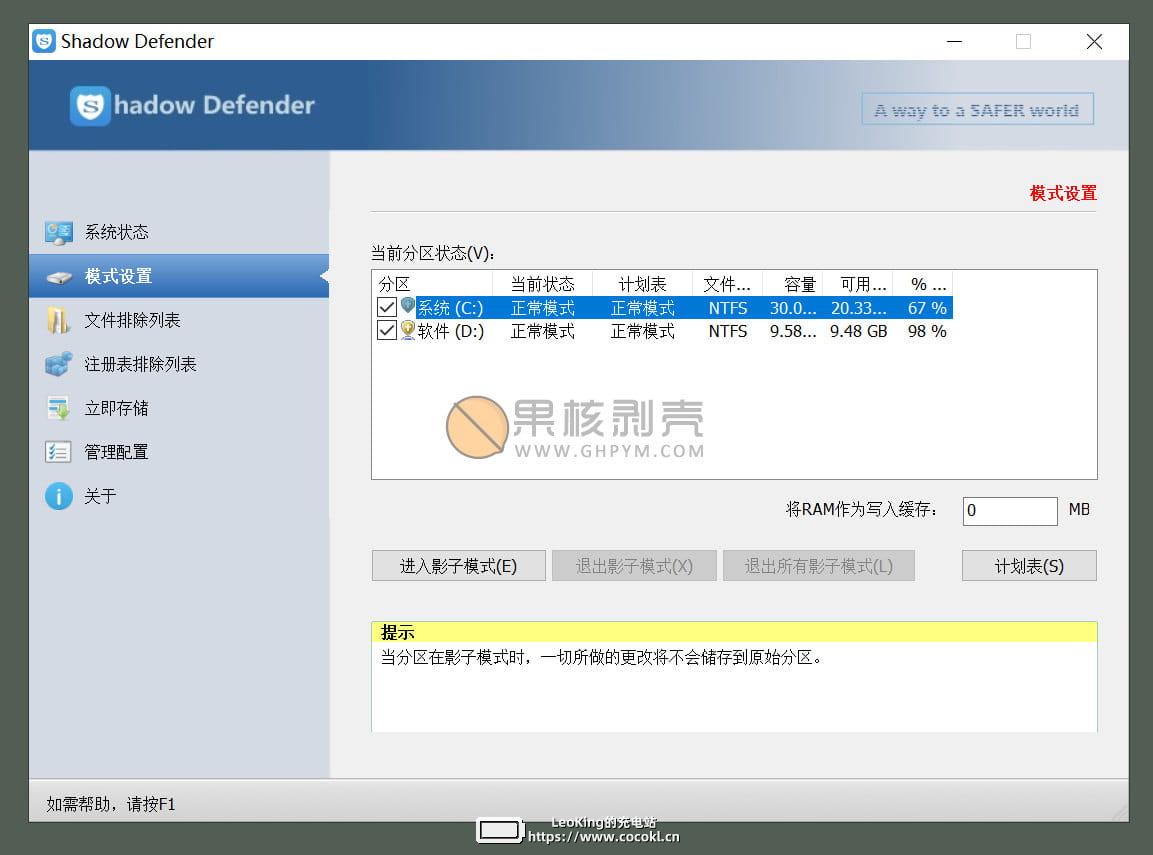Open the 系统状态 page
This screenshot has height=855, width=1153.
pos(179,232)
